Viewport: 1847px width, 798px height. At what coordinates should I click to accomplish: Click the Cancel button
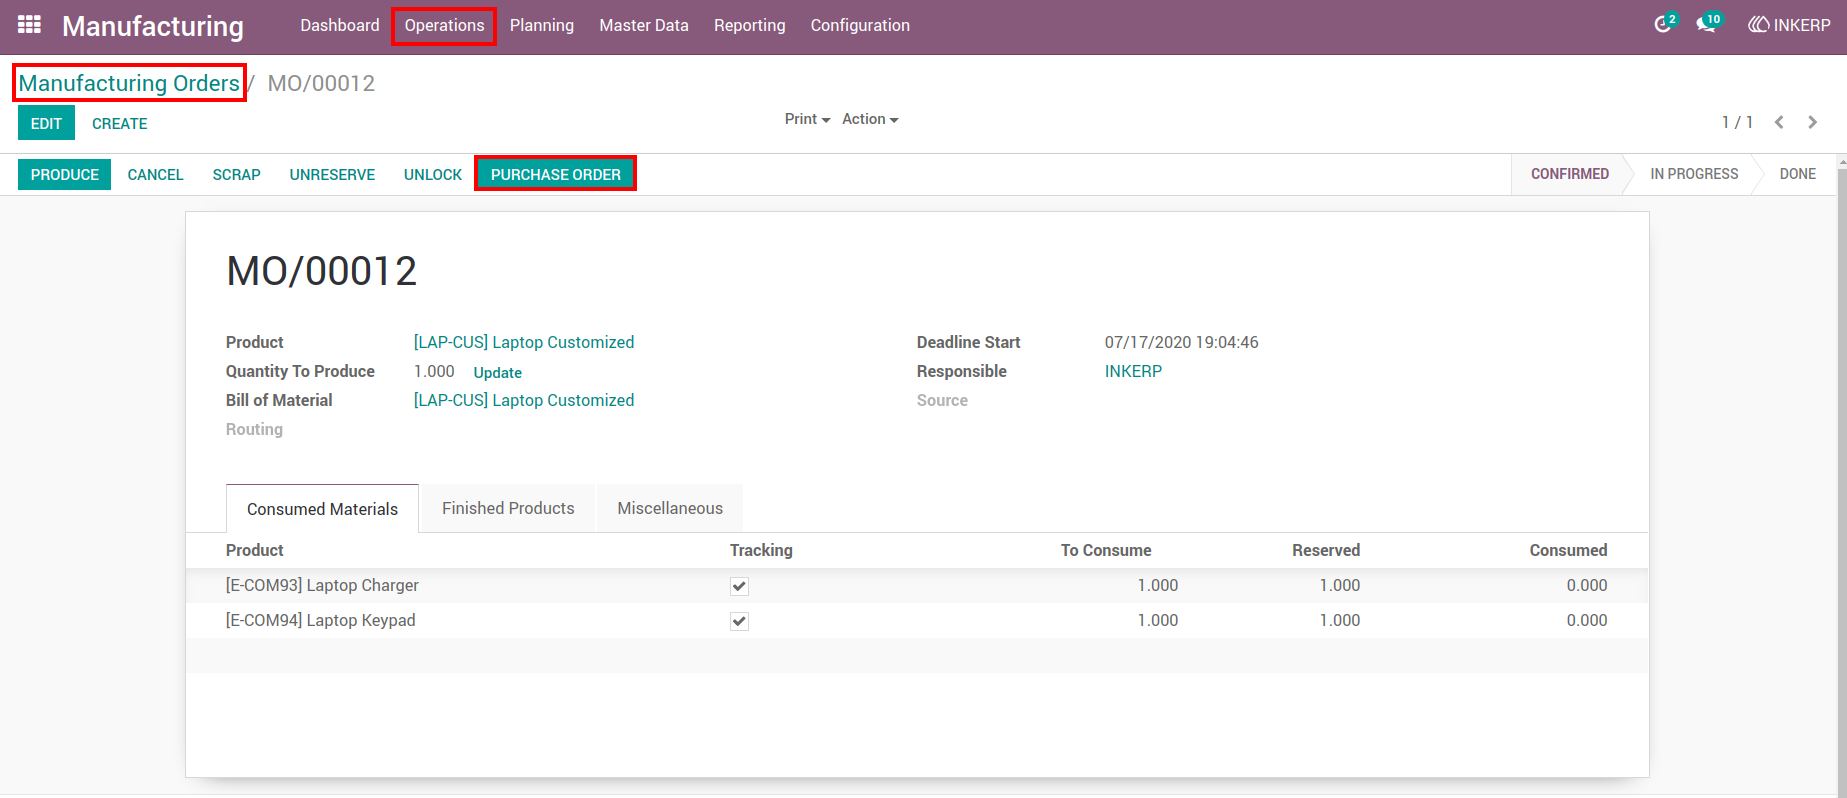(155, 174)
